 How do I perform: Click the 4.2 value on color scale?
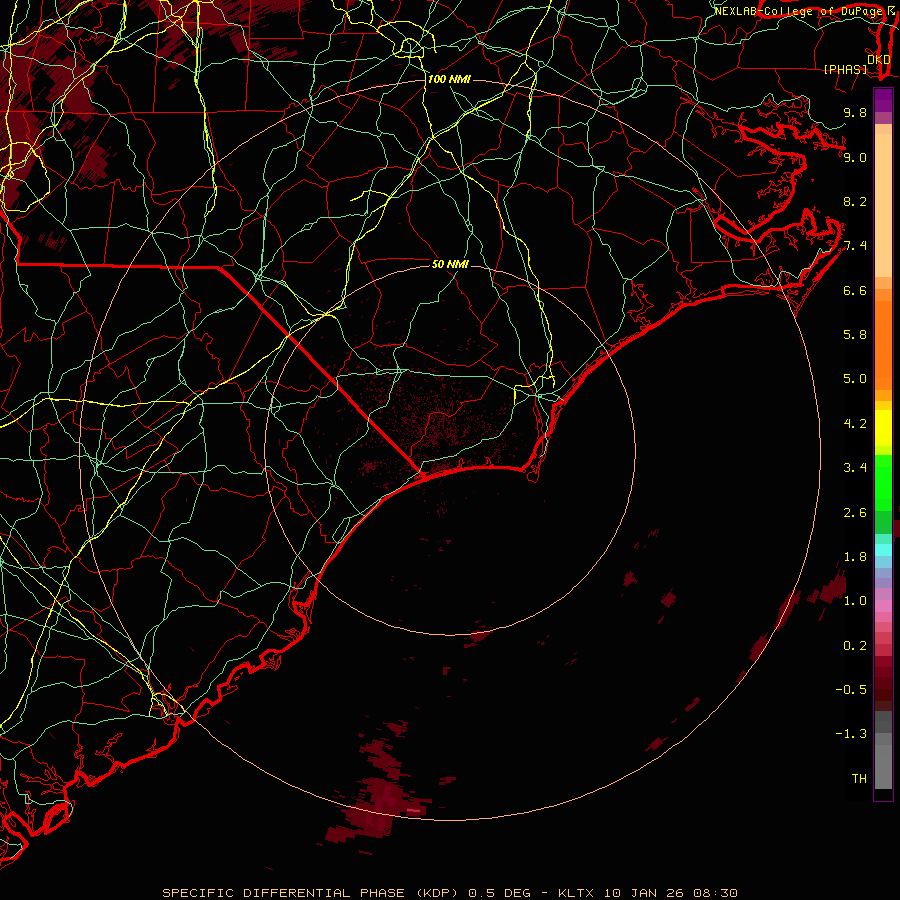tap(855, 424)
